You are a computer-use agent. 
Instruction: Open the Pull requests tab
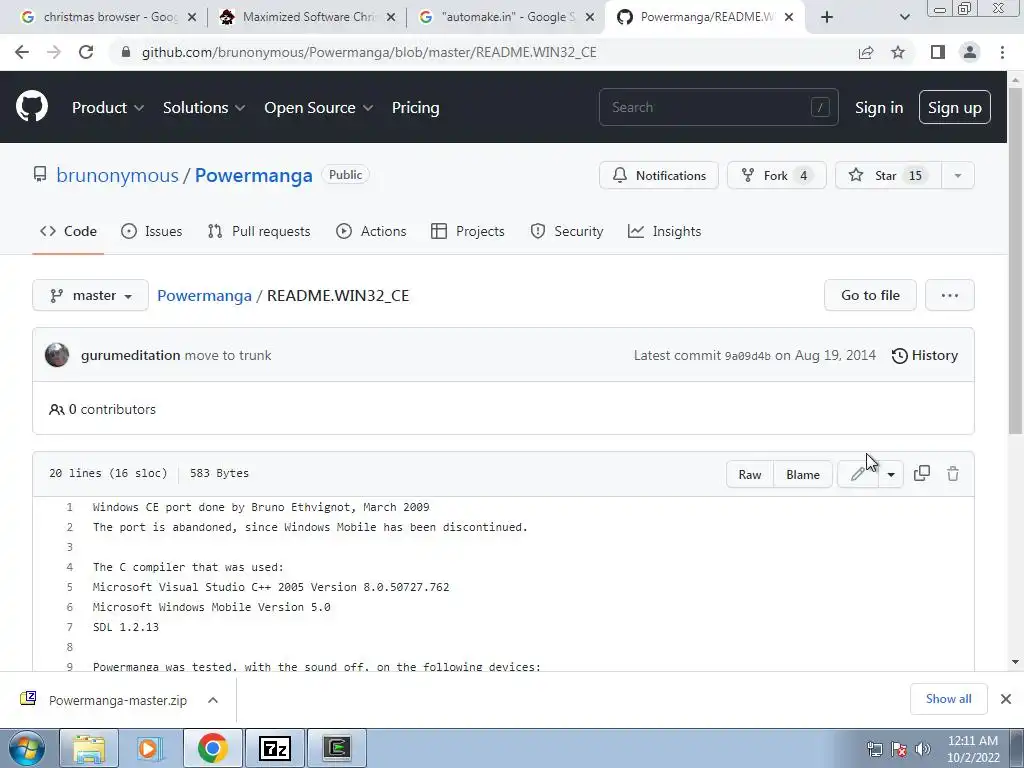point(259,231)
